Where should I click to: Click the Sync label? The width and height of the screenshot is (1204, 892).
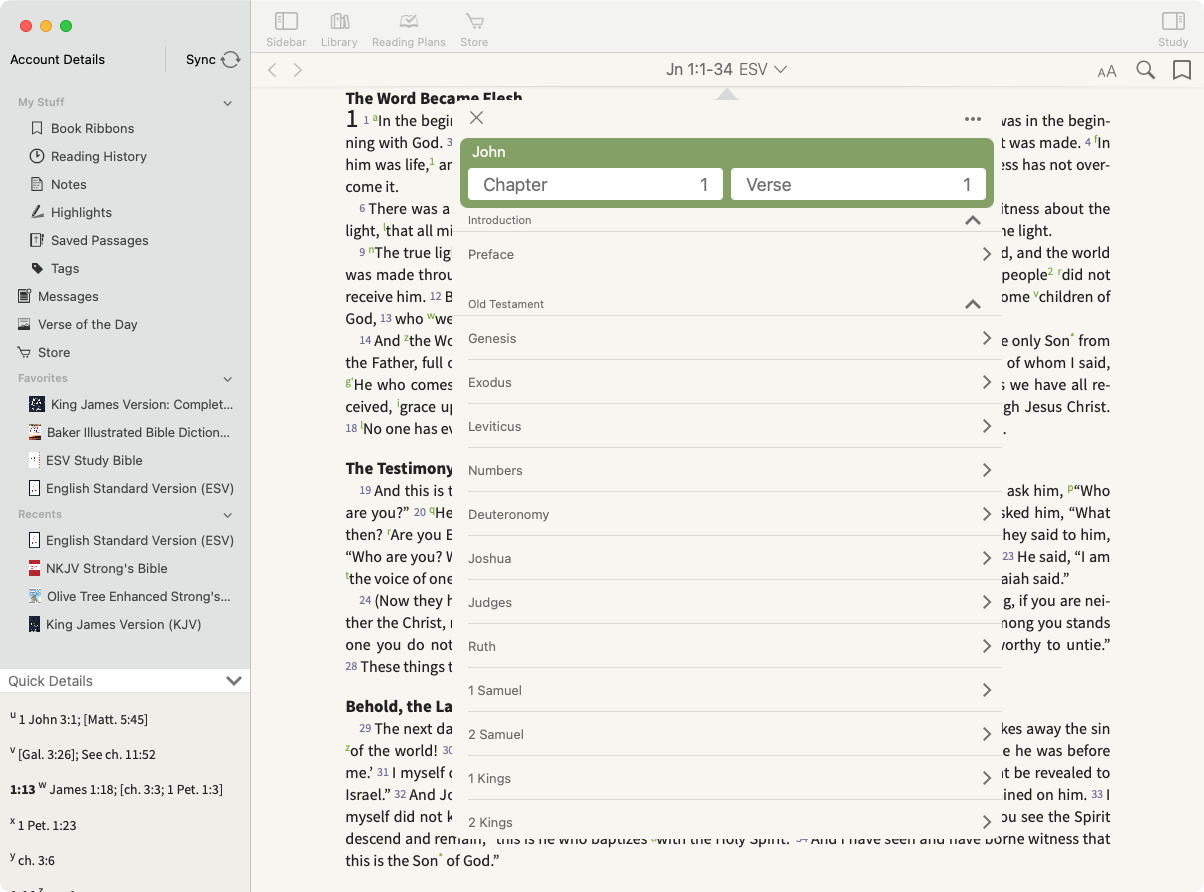(x=200, y=59)
